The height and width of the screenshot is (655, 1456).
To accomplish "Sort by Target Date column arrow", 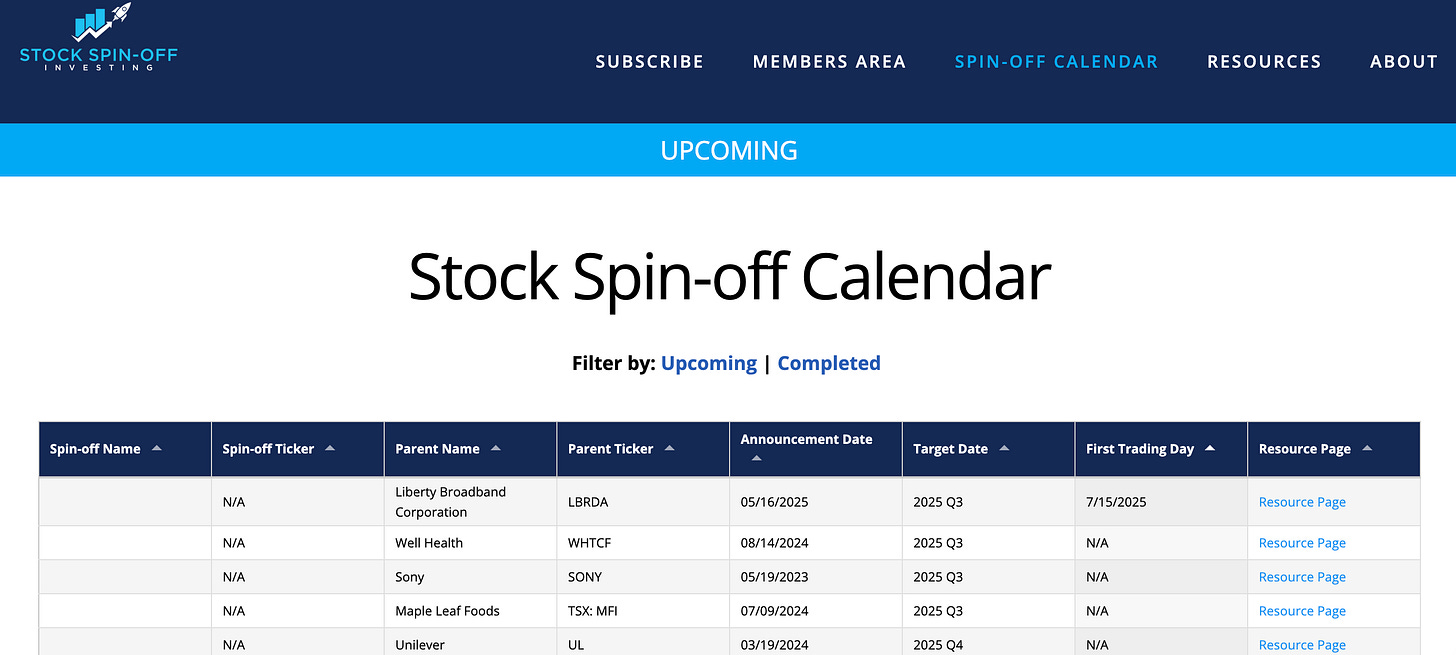I will 1004,449.
